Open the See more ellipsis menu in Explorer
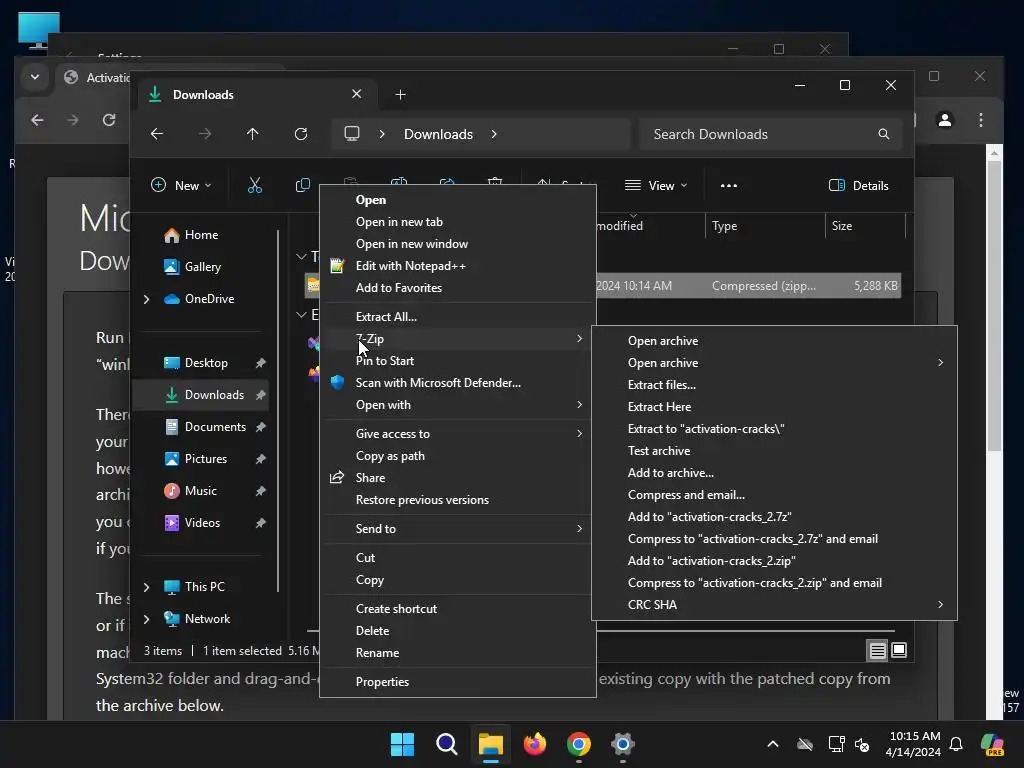Screen dimensions: 1024x768 click(x=729, y=185)
